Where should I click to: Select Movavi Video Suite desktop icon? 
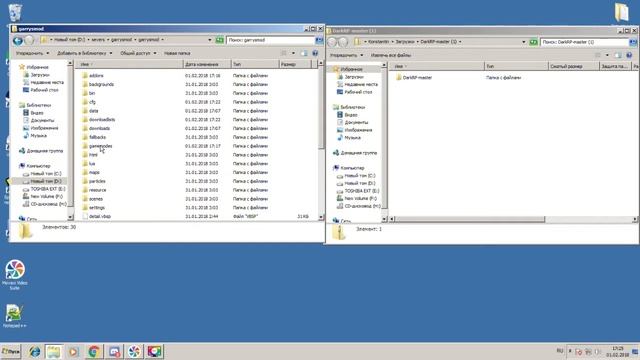click(15, 274)
